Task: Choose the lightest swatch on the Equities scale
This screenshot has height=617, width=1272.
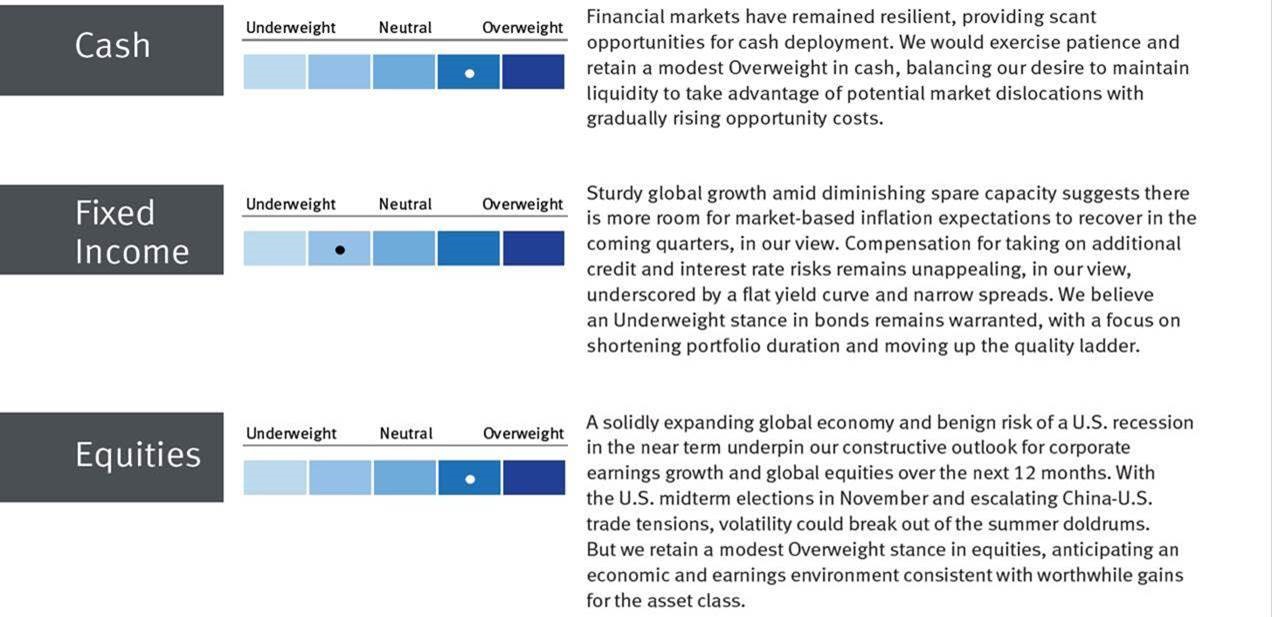Action: [x=275, y=478]
